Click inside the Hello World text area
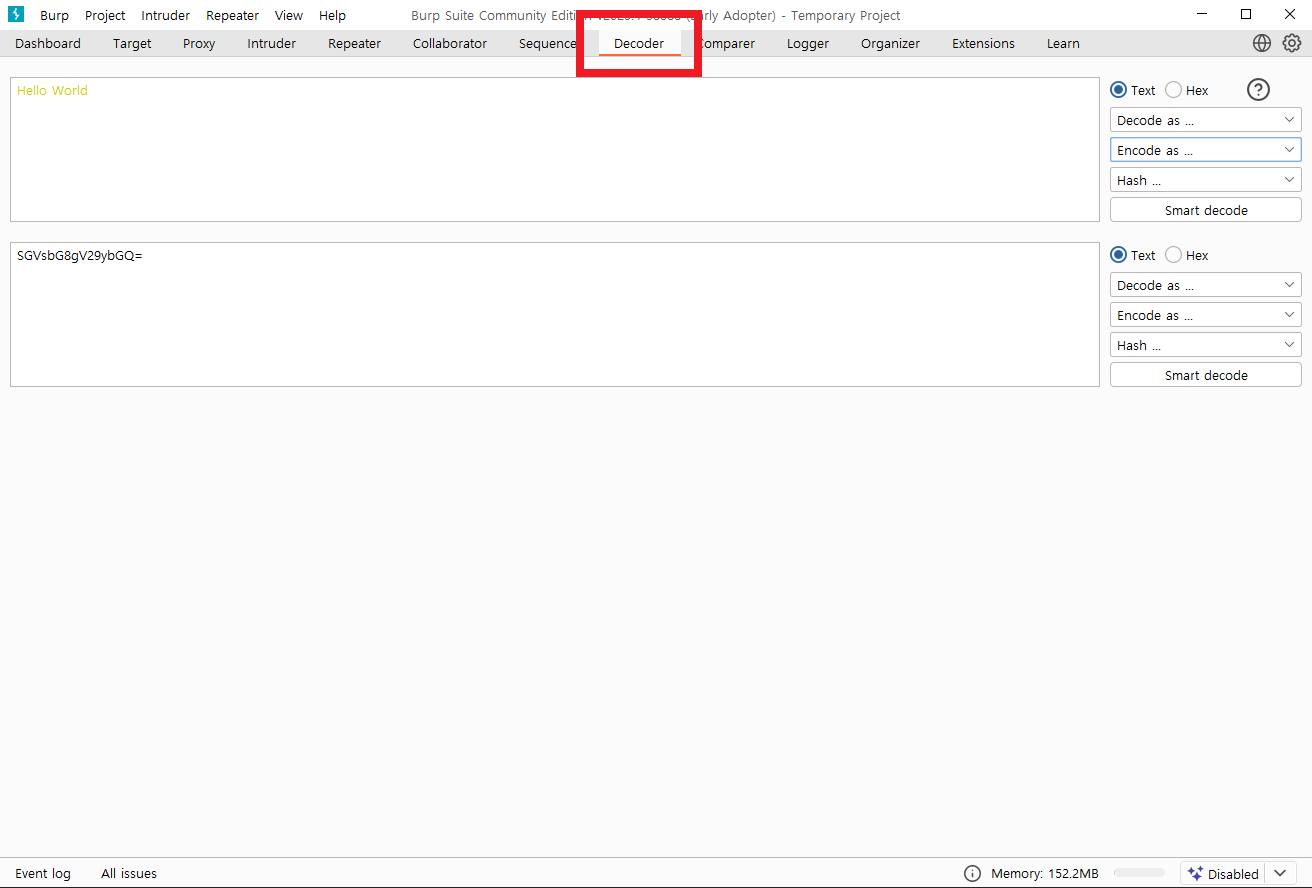 click(555, 150)
